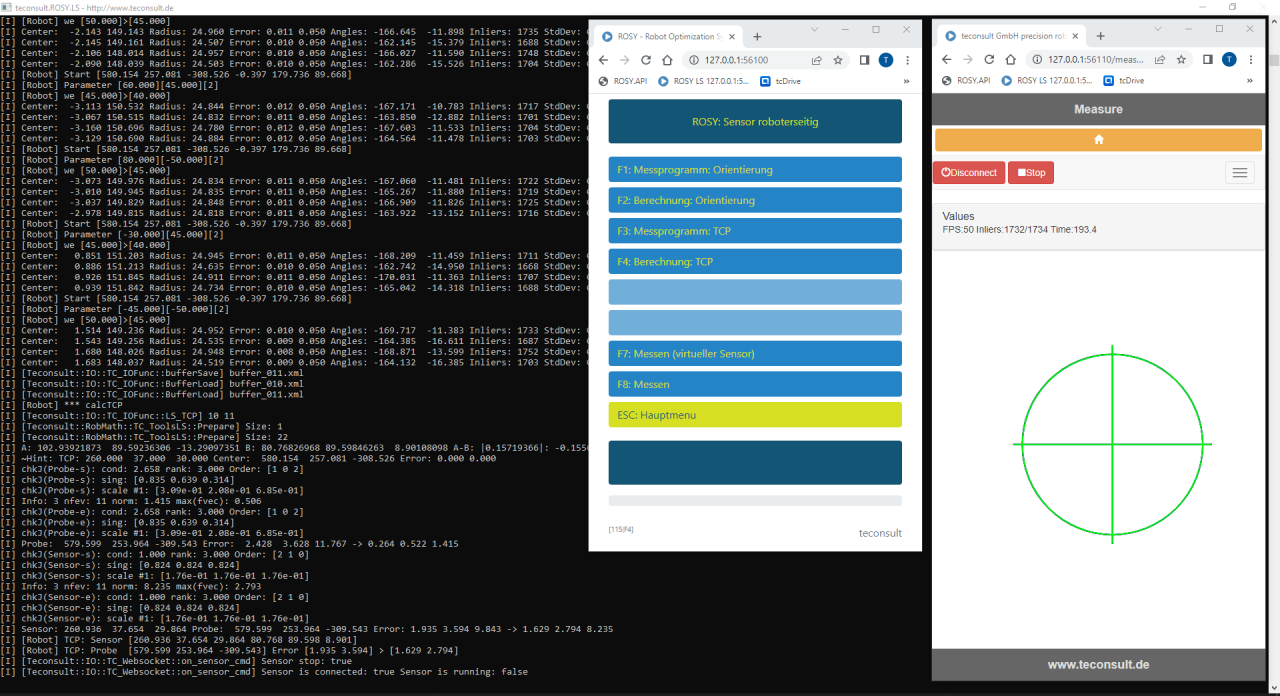Return via ESC: Hauptmenu button
Screen dimensions: 1280x696
(x=755, y=415)
